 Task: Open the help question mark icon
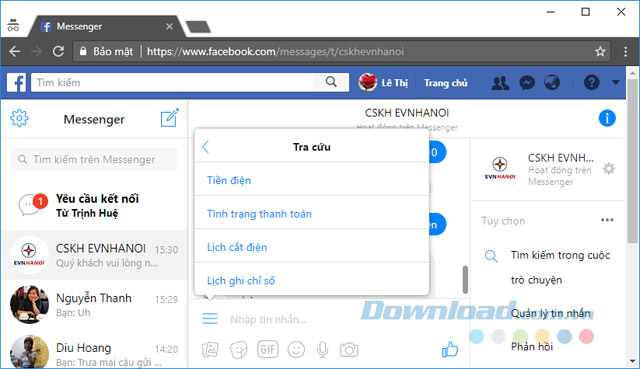[x=591, y=83]
